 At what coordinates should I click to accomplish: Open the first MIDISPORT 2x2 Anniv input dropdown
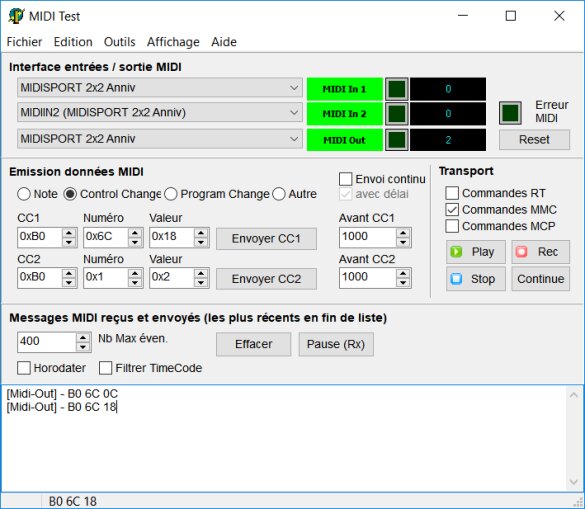click(x=160, y=88)
